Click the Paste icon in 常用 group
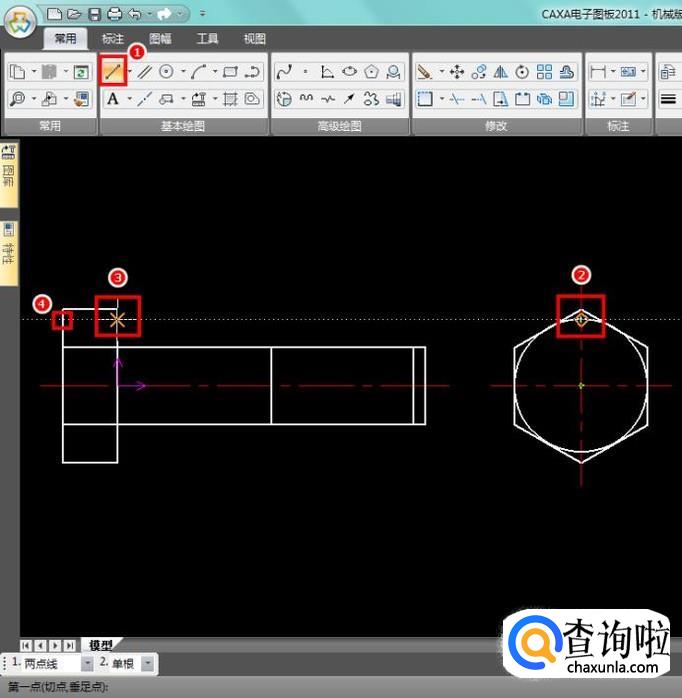 (49, 72)
